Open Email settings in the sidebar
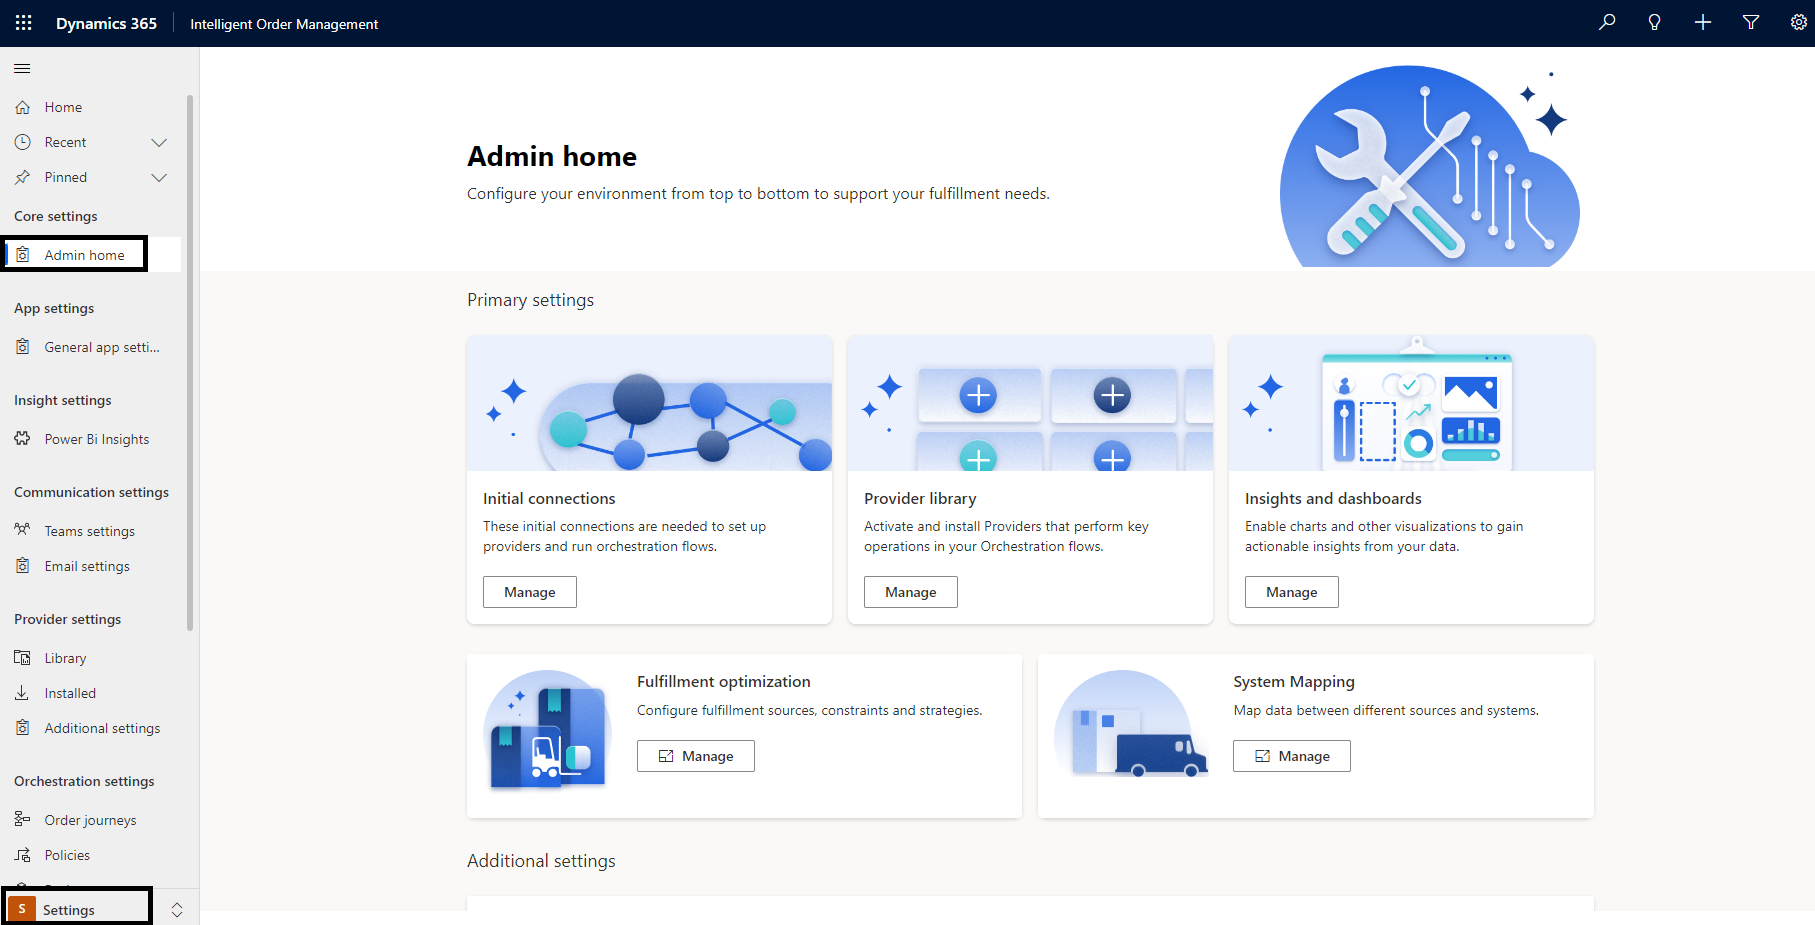 (x=86, y=565)
